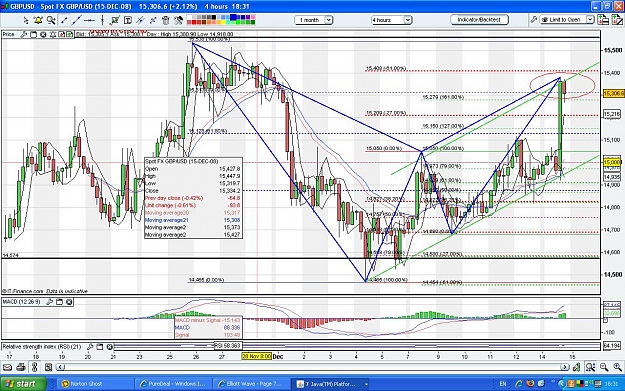Screen dimensions: 625x391
Task: Switch to PureDeal Windows taskbar item
Action: click(x=173, y=384)
